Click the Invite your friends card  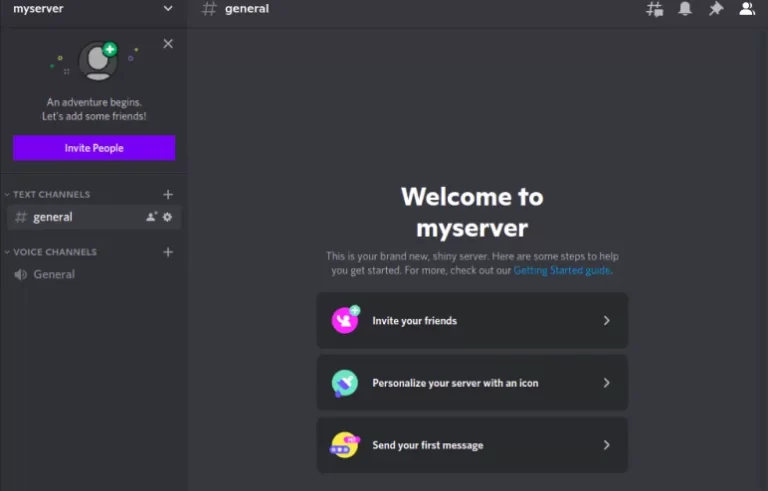click(472, 321)
